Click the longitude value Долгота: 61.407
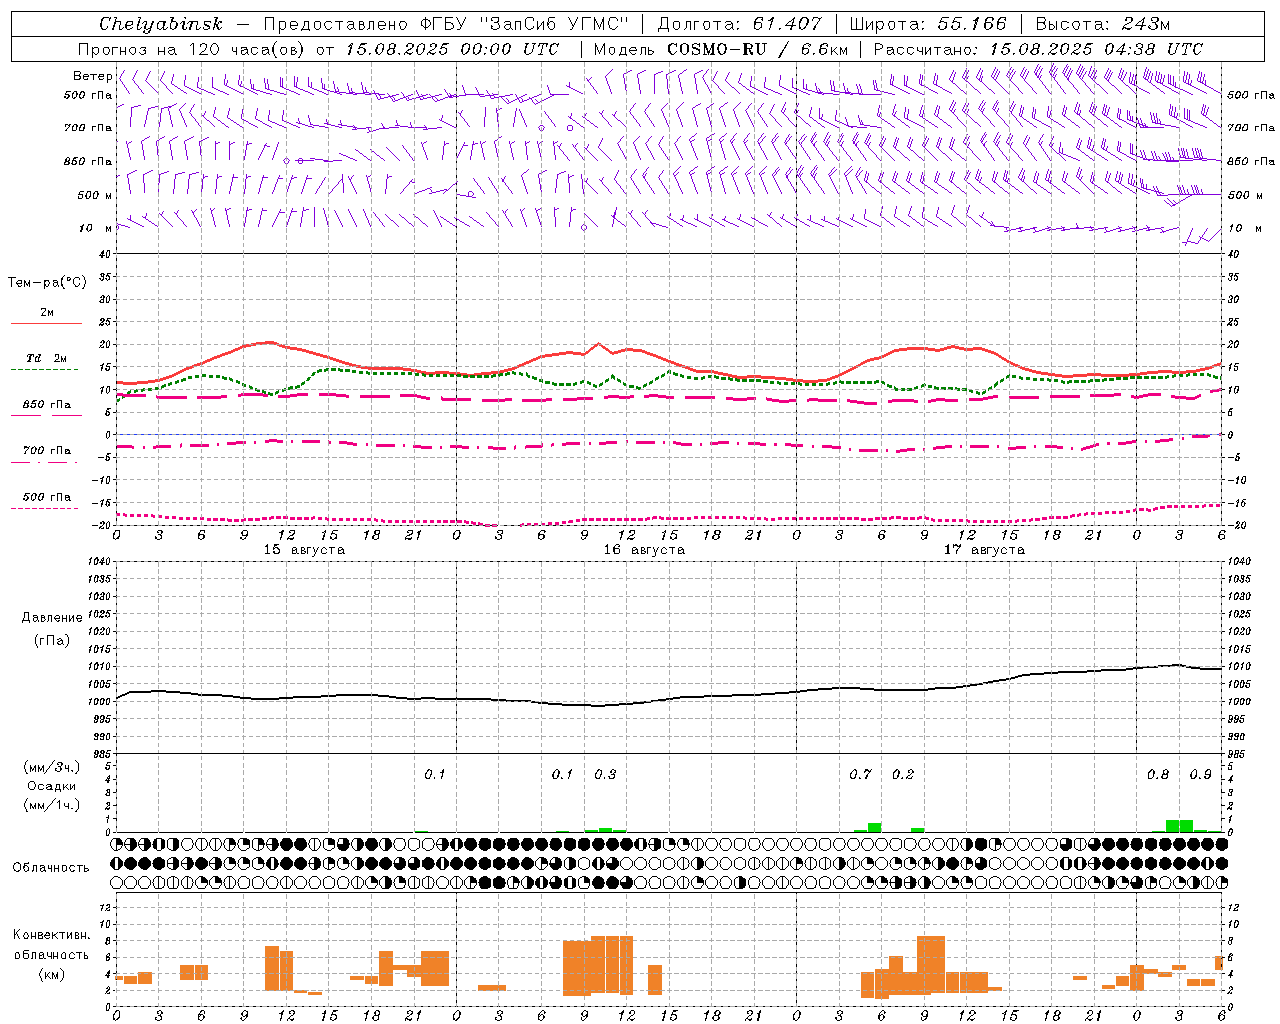Screen dimensions: 1280x1024 pyautogui.click(x=739, y=24)
